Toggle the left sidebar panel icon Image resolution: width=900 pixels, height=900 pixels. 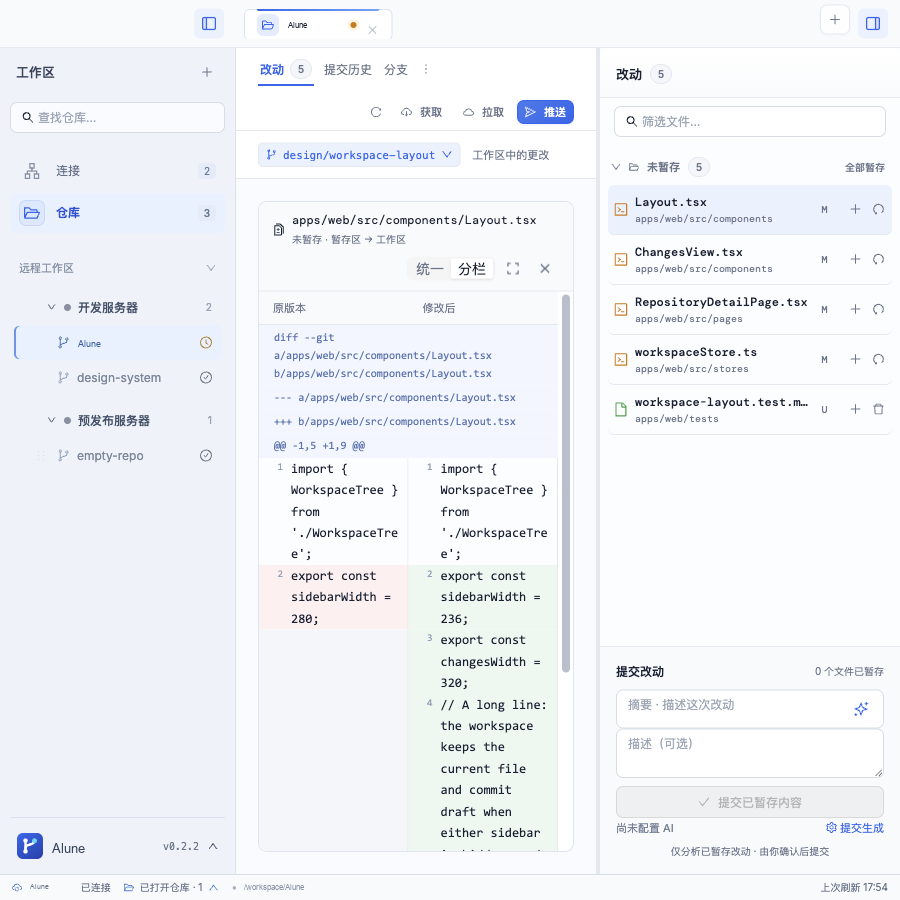pyautogui.click(x=209, y=24)
